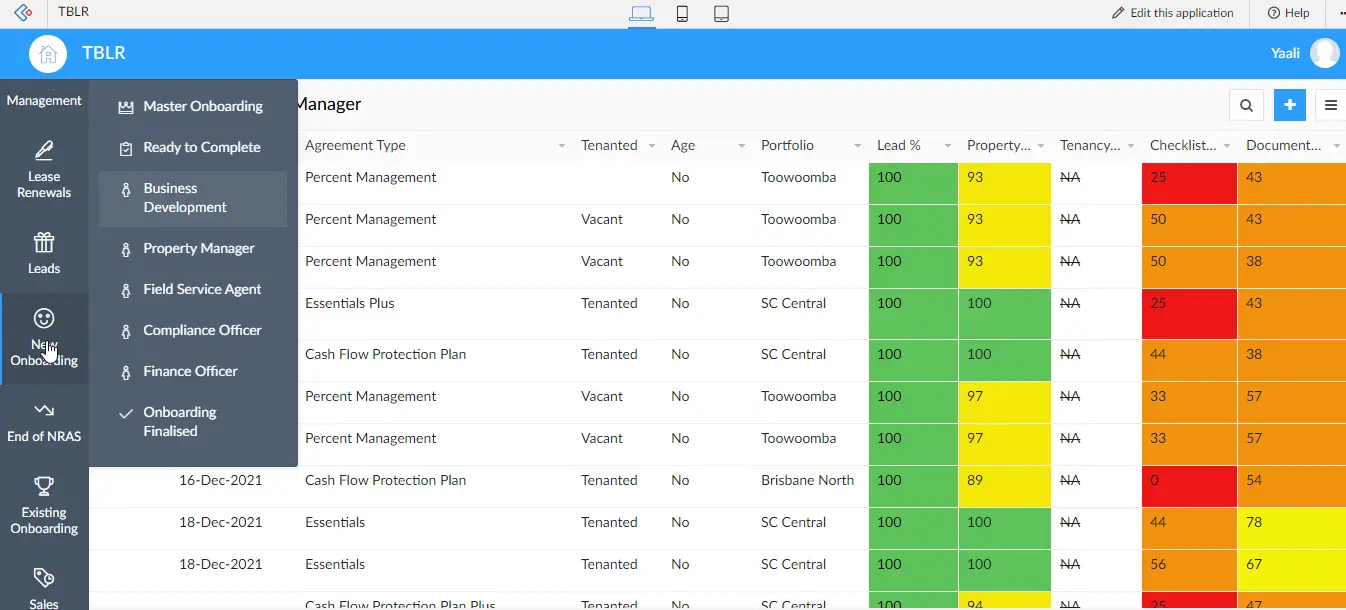Open the Leads gift icon
1346x610 pixels.
click(44, 242)
